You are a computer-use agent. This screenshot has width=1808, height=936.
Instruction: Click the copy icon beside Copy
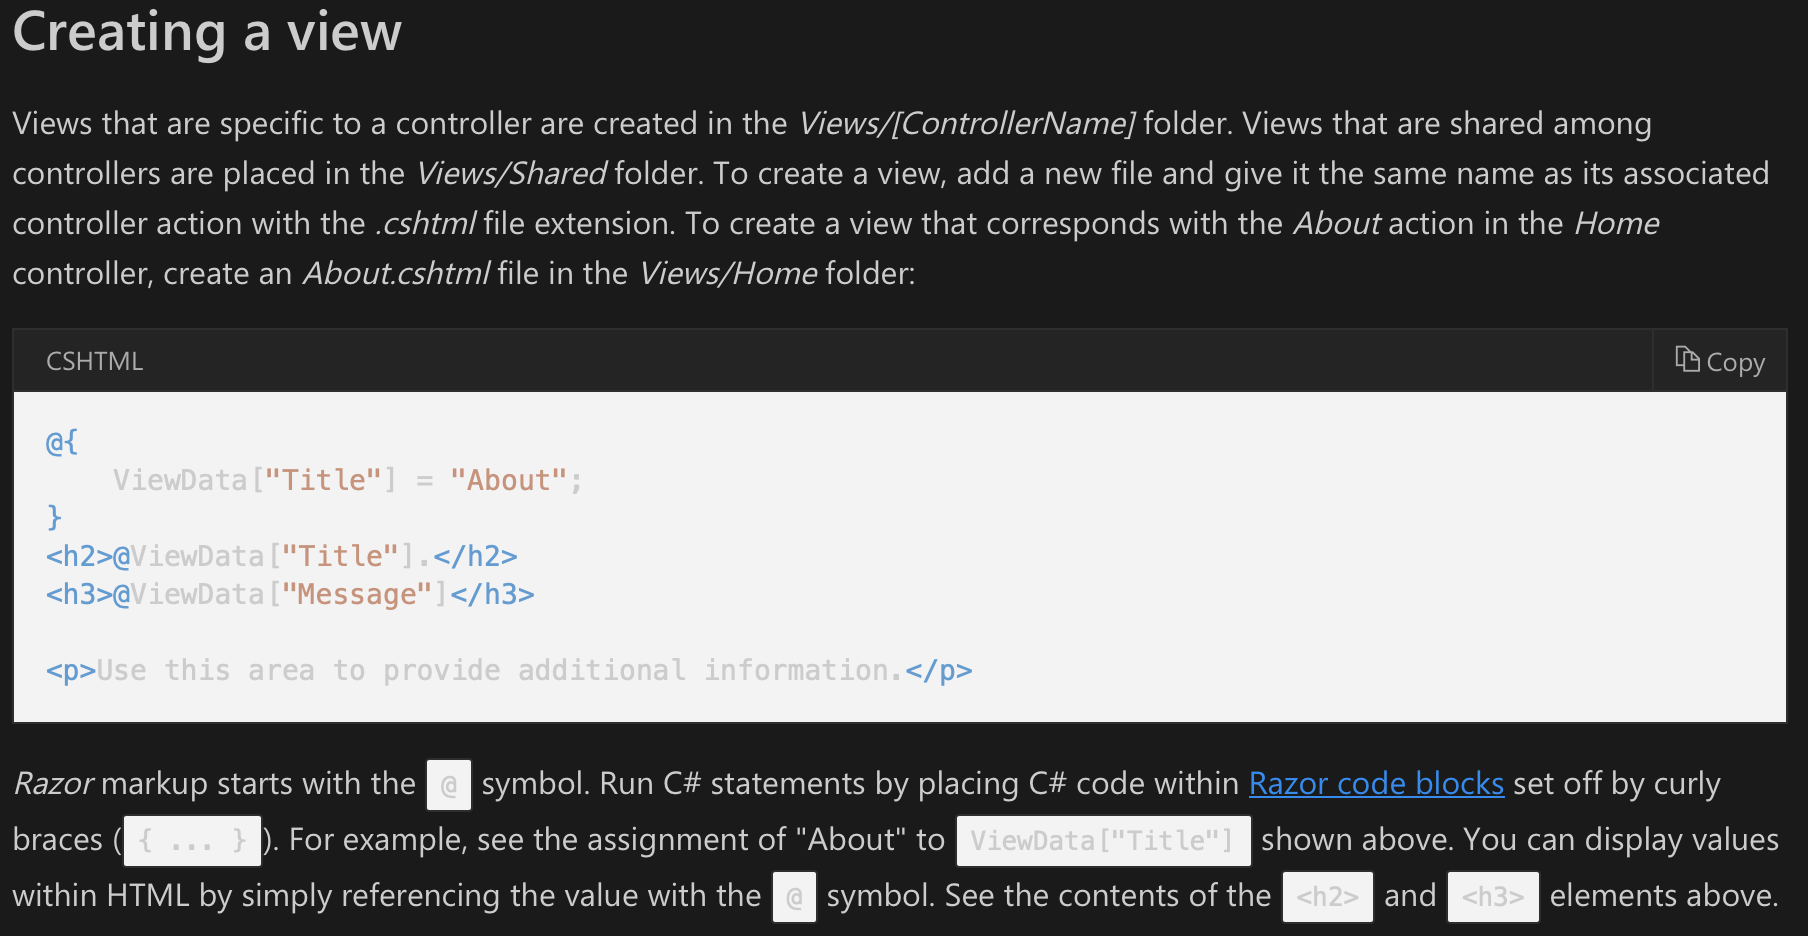1687,359
